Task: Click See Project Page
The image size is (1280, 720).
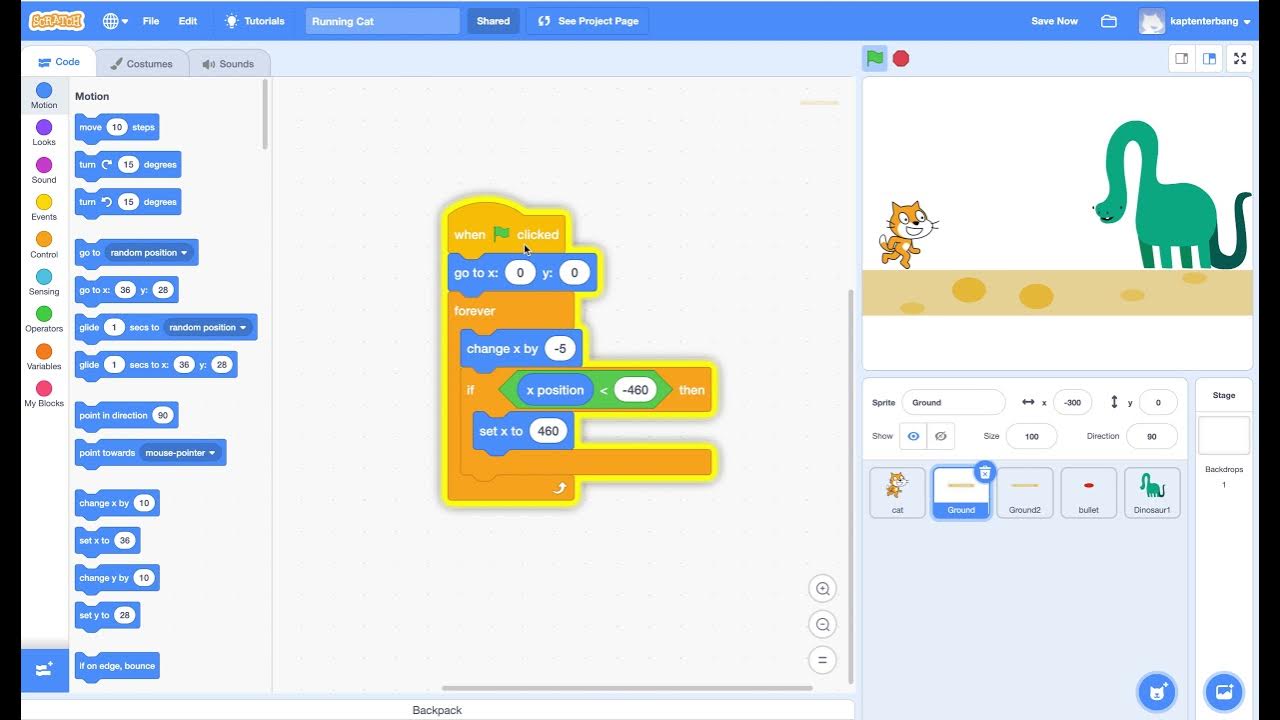Action: coord(588,21)
